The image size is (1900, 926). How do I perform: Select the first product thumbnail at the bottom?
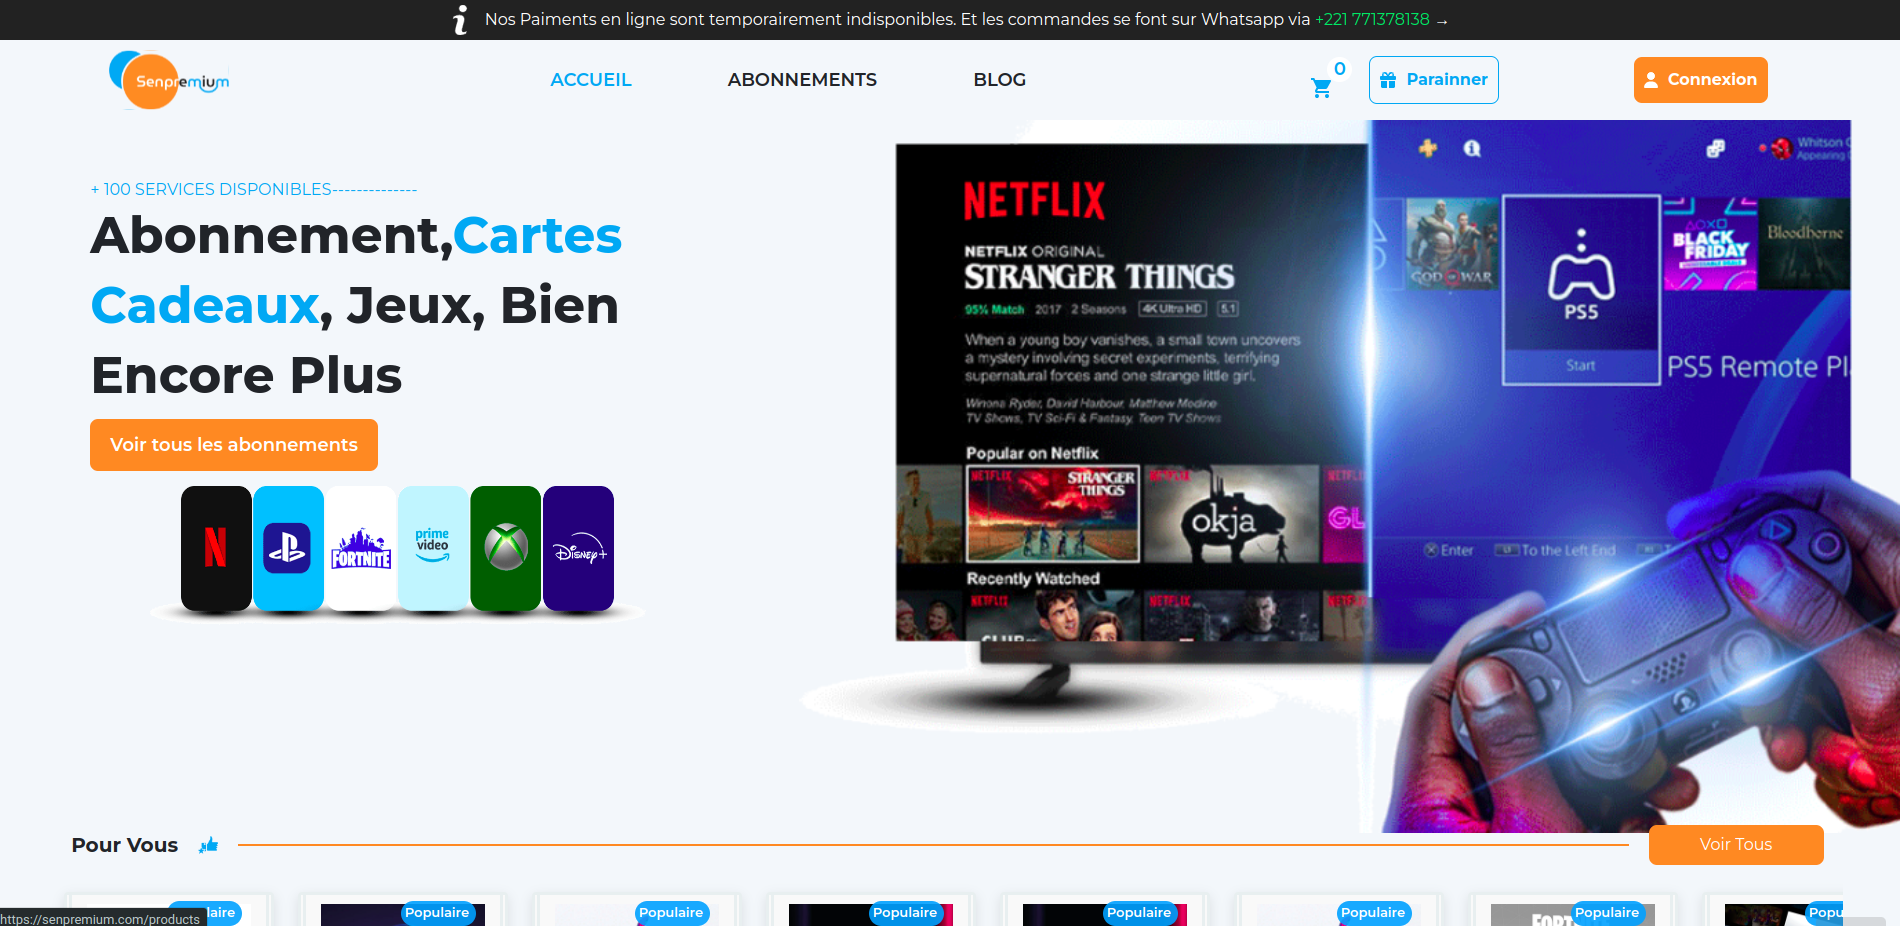168,915
